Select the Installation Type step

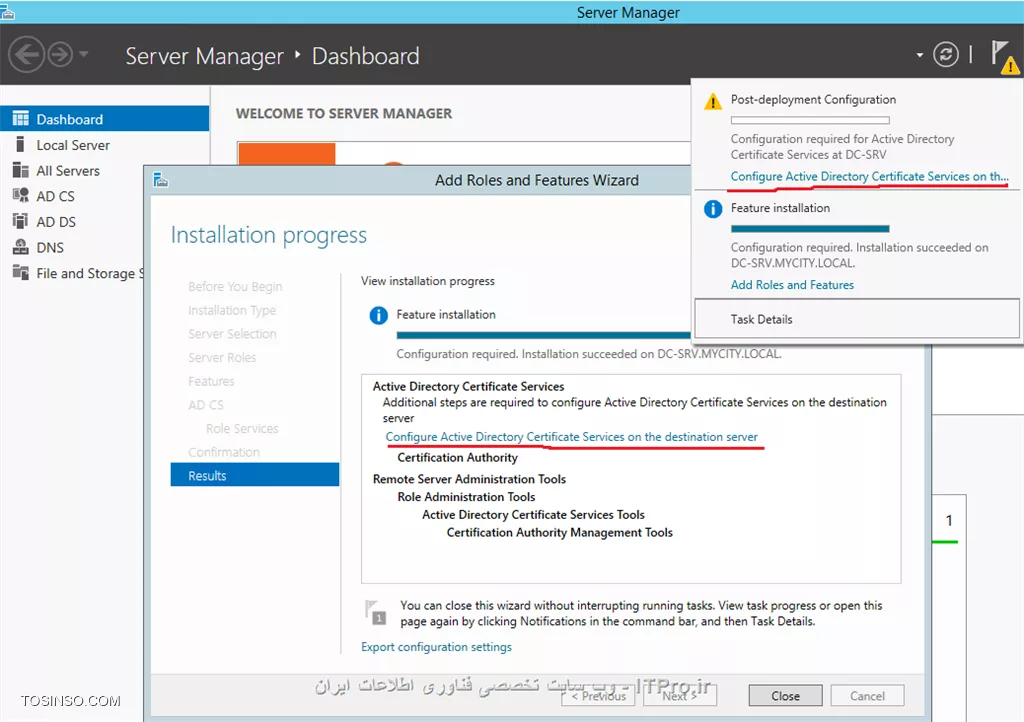232,310
